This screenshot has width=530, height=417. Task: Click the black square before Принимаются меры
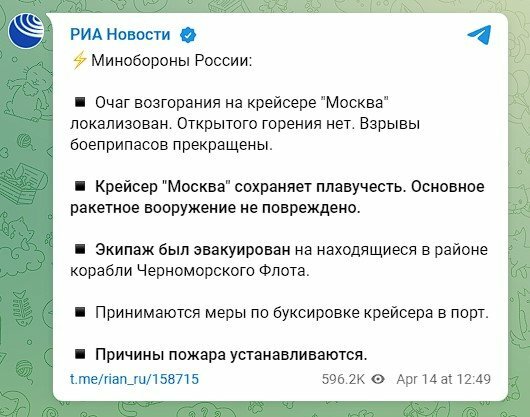pos(80,312)
